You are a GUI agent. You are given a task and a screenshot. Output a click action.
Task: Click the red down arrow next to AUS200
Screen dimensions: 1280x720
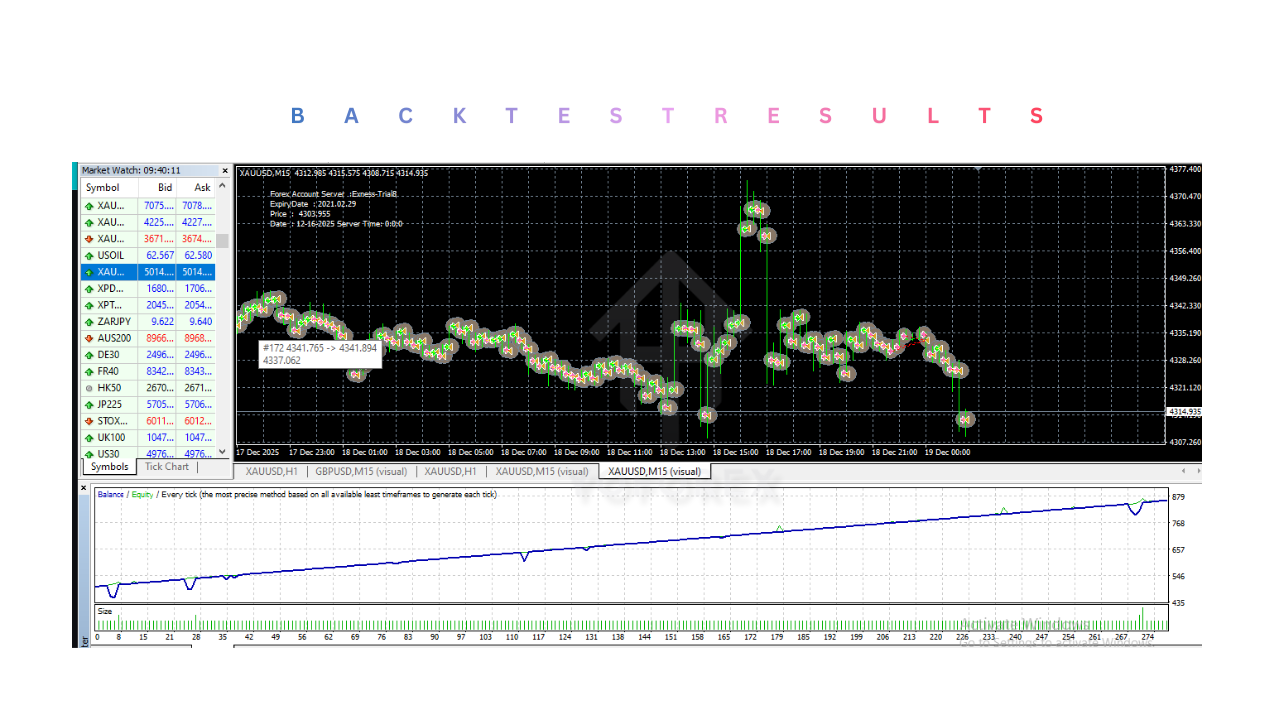(x=89, y=338)
